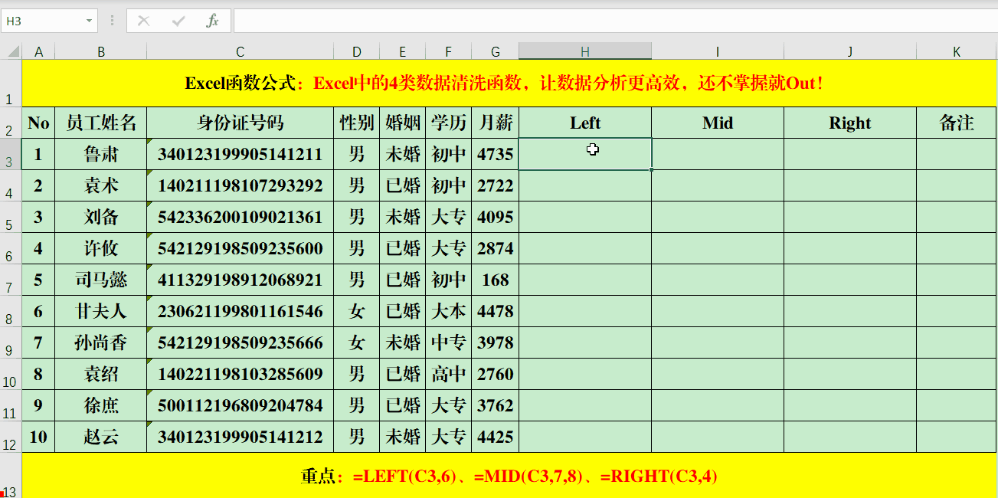Image resolution: width=998 pixels, height=498 pixels.
Task: Click name cell 徐庶
Action: [x=101, y=406]
